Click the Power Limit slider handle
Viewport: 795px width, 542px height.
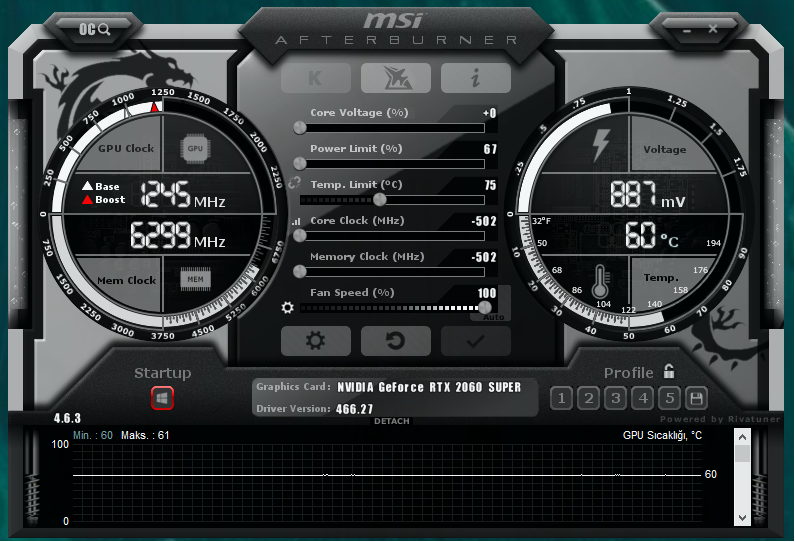pos(300,164)
